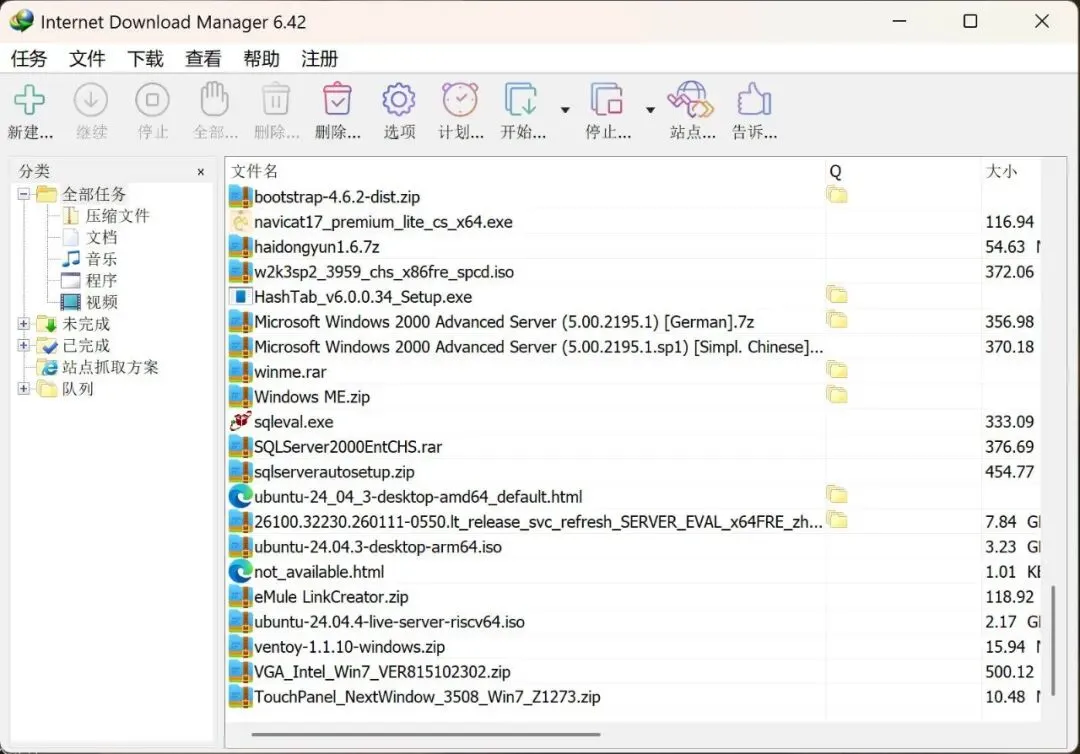Select not_available.html row
1080x754 pixels.
tap(634, 572)
